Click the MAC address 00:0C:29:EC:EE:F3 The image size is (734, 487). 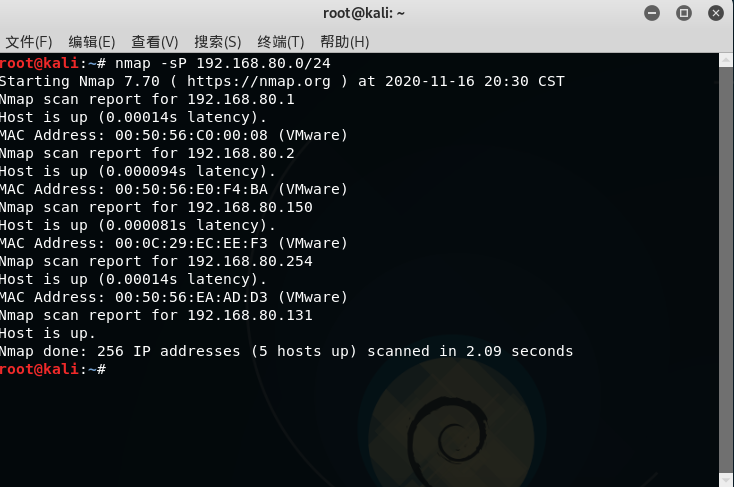(191, 244)
